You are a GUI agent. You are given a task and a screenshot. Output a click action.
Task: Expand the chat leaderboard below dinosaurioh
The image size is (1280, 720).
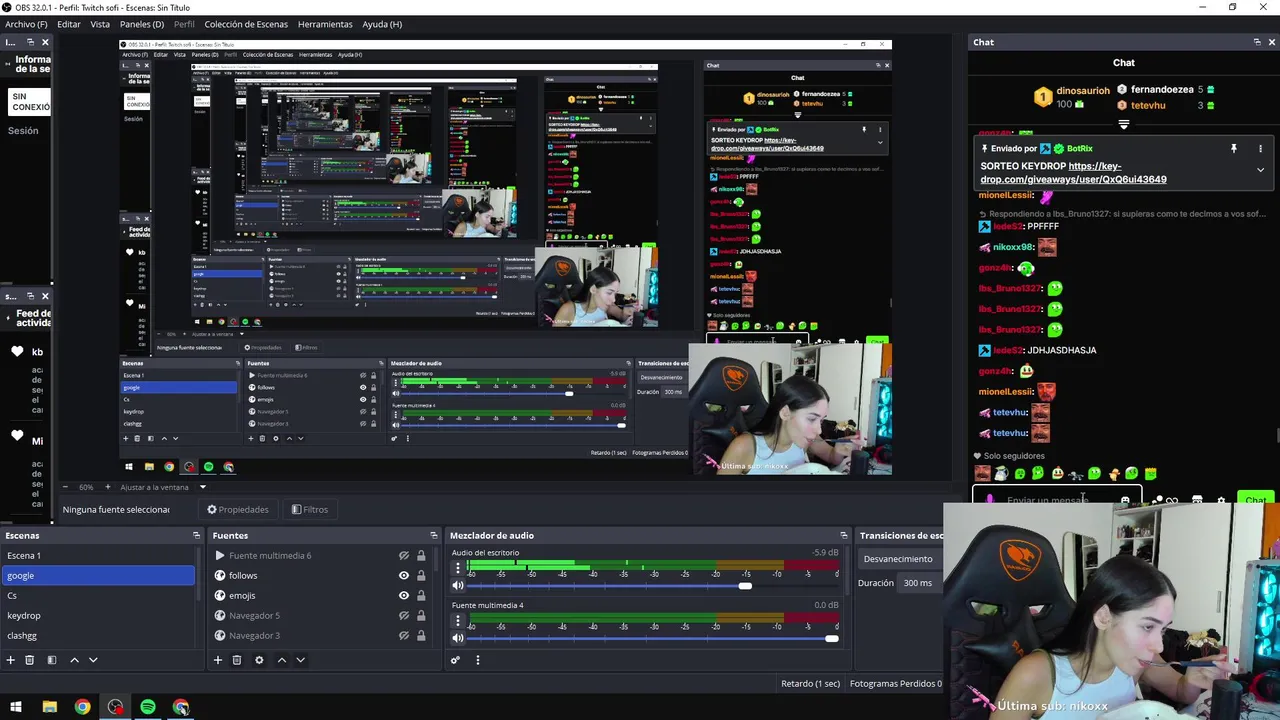[1124, 125]
